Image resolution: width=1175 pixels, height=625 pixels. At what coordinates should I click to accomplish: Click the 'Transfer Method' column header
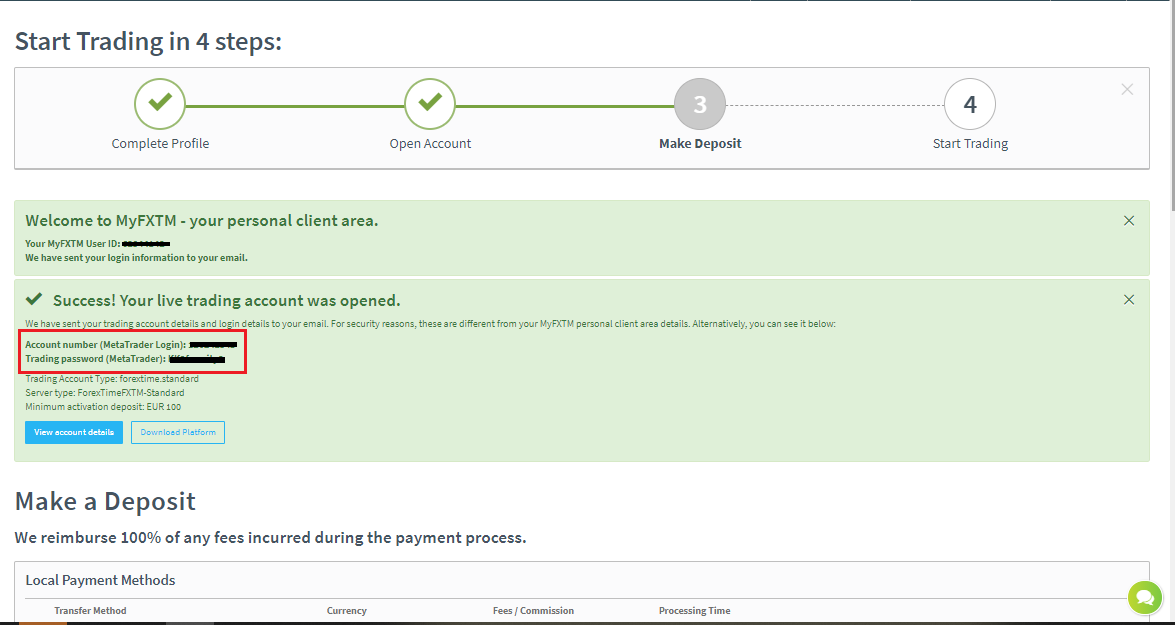point(90,611)
